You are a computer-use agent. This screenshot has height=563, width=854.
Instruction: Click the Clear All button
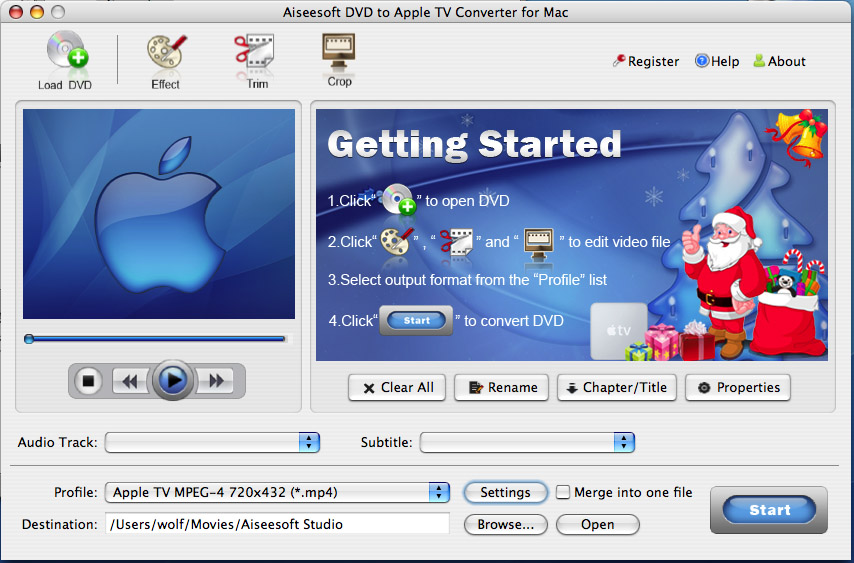tap(397, 387)
